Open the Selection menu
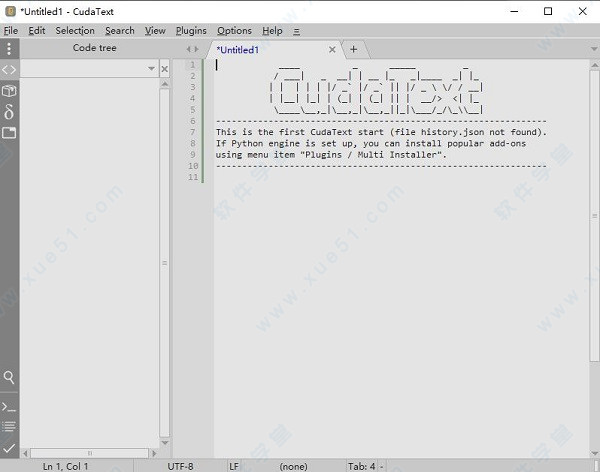Screen dimensions: 600x472 tap(75, 31)
